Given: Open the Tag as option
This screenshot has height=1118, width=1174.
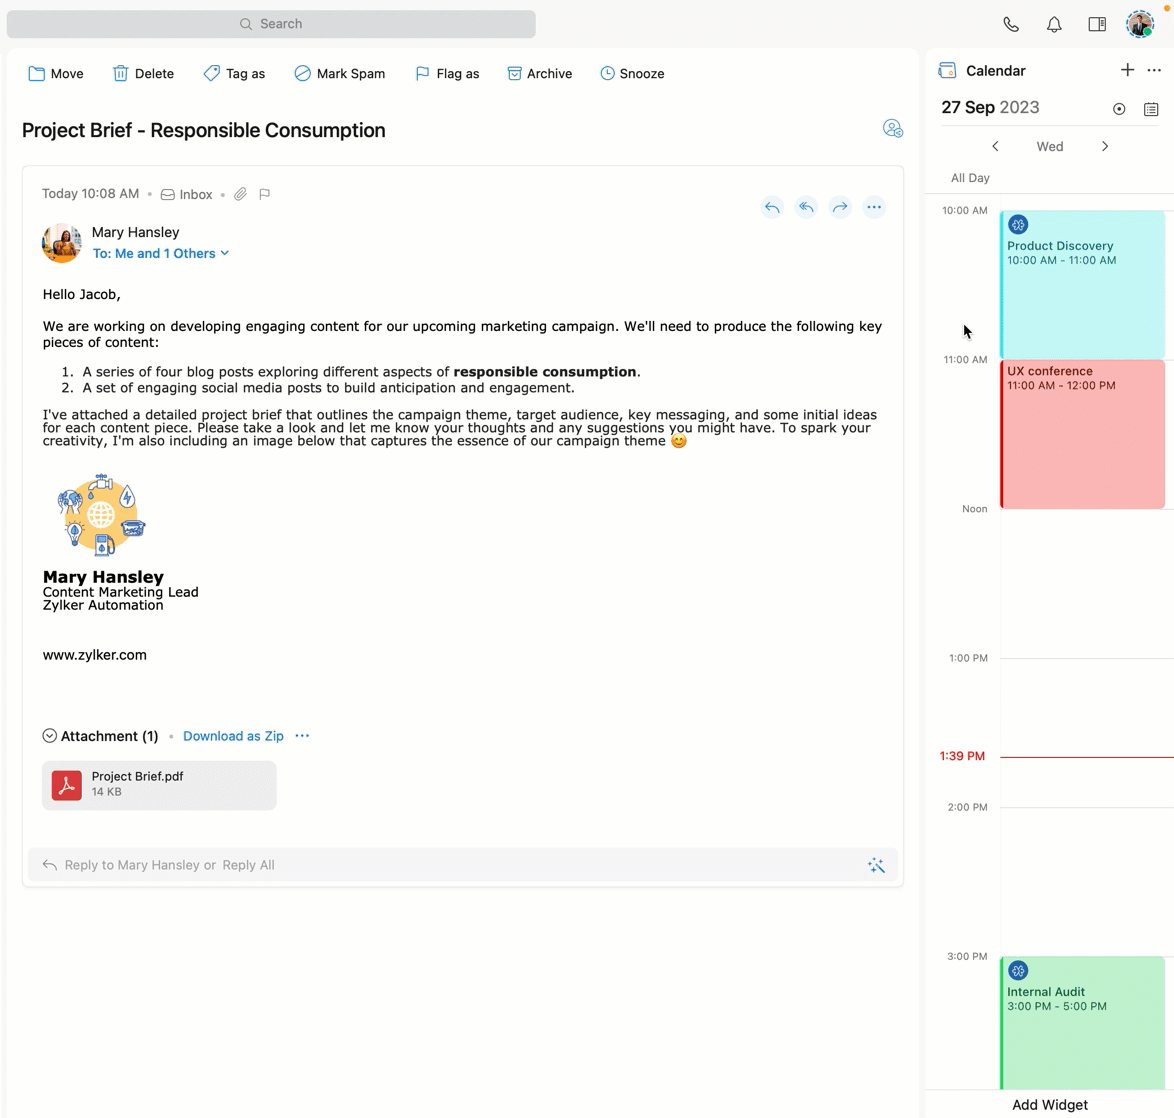Looking at the screenshot, I should [x=234, y=73].
